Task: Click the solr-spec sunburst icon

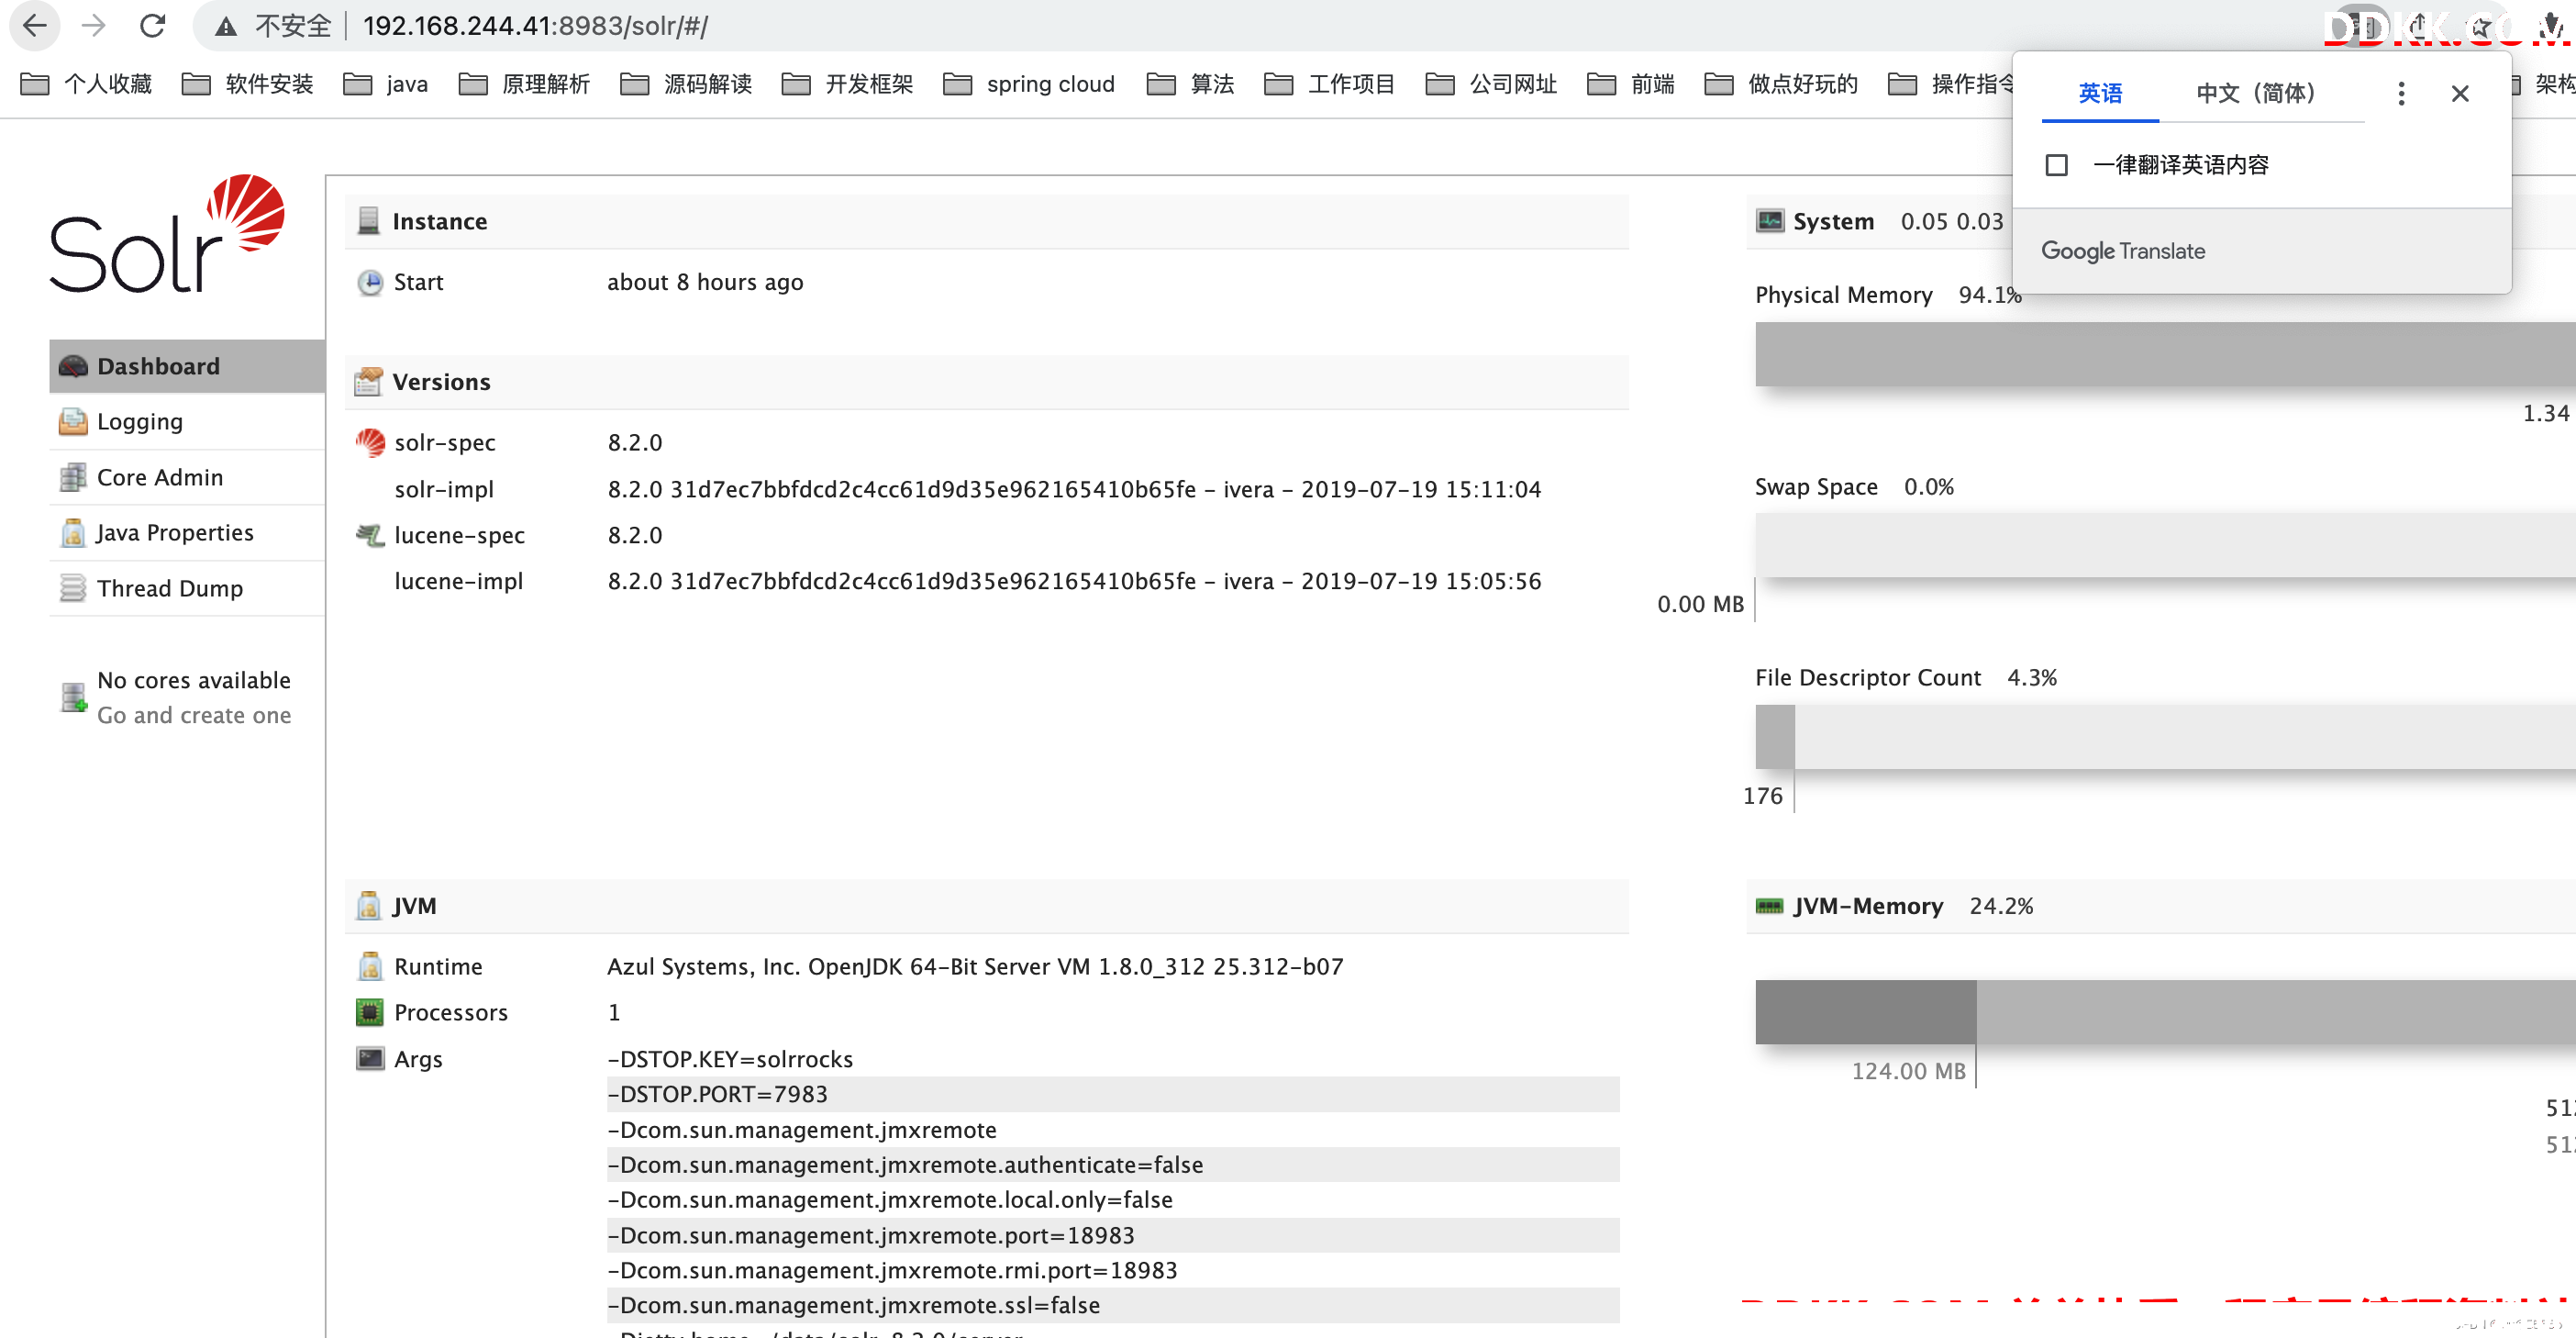Action: pos(371,442)
